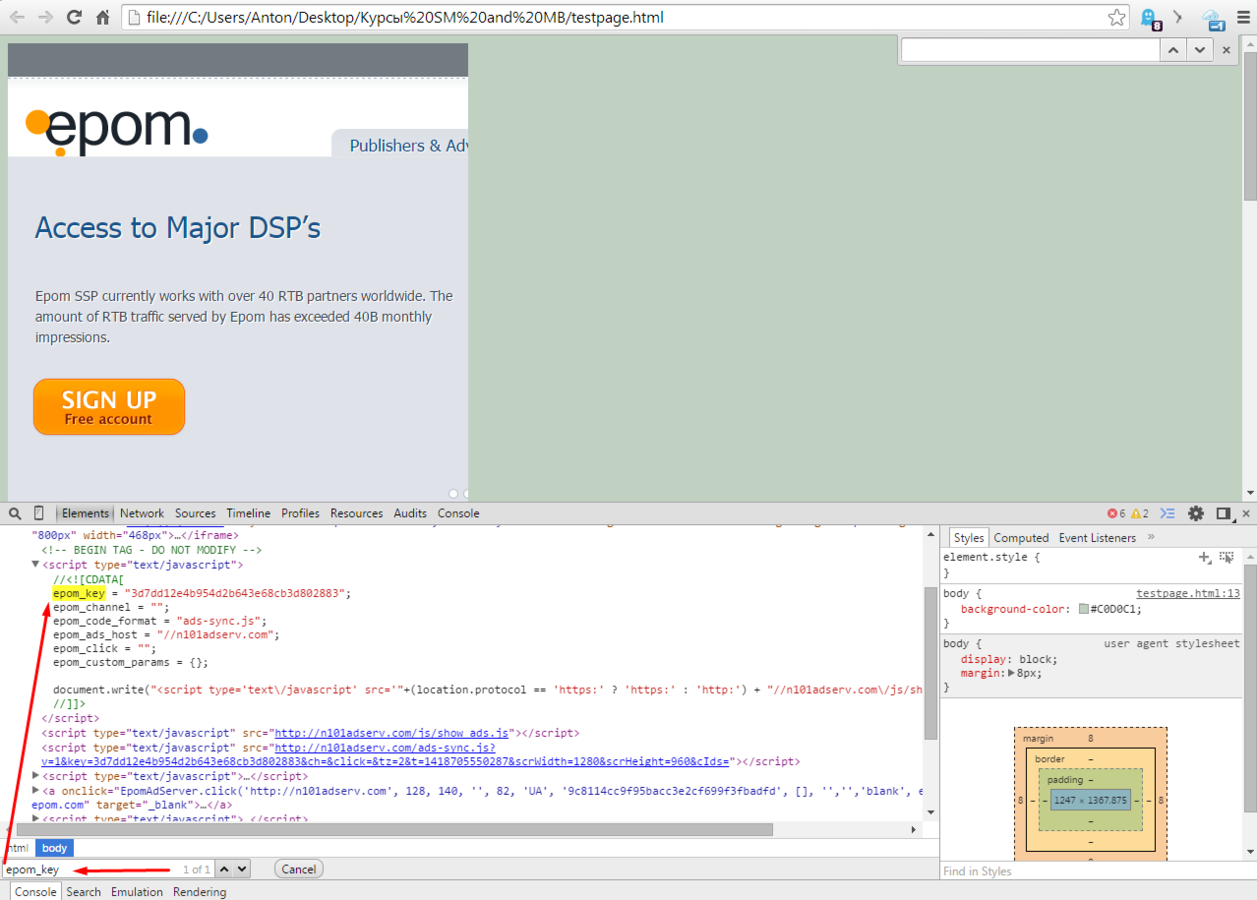
Task: Open the drawer Emulation tab
Action: click(137, 892)
